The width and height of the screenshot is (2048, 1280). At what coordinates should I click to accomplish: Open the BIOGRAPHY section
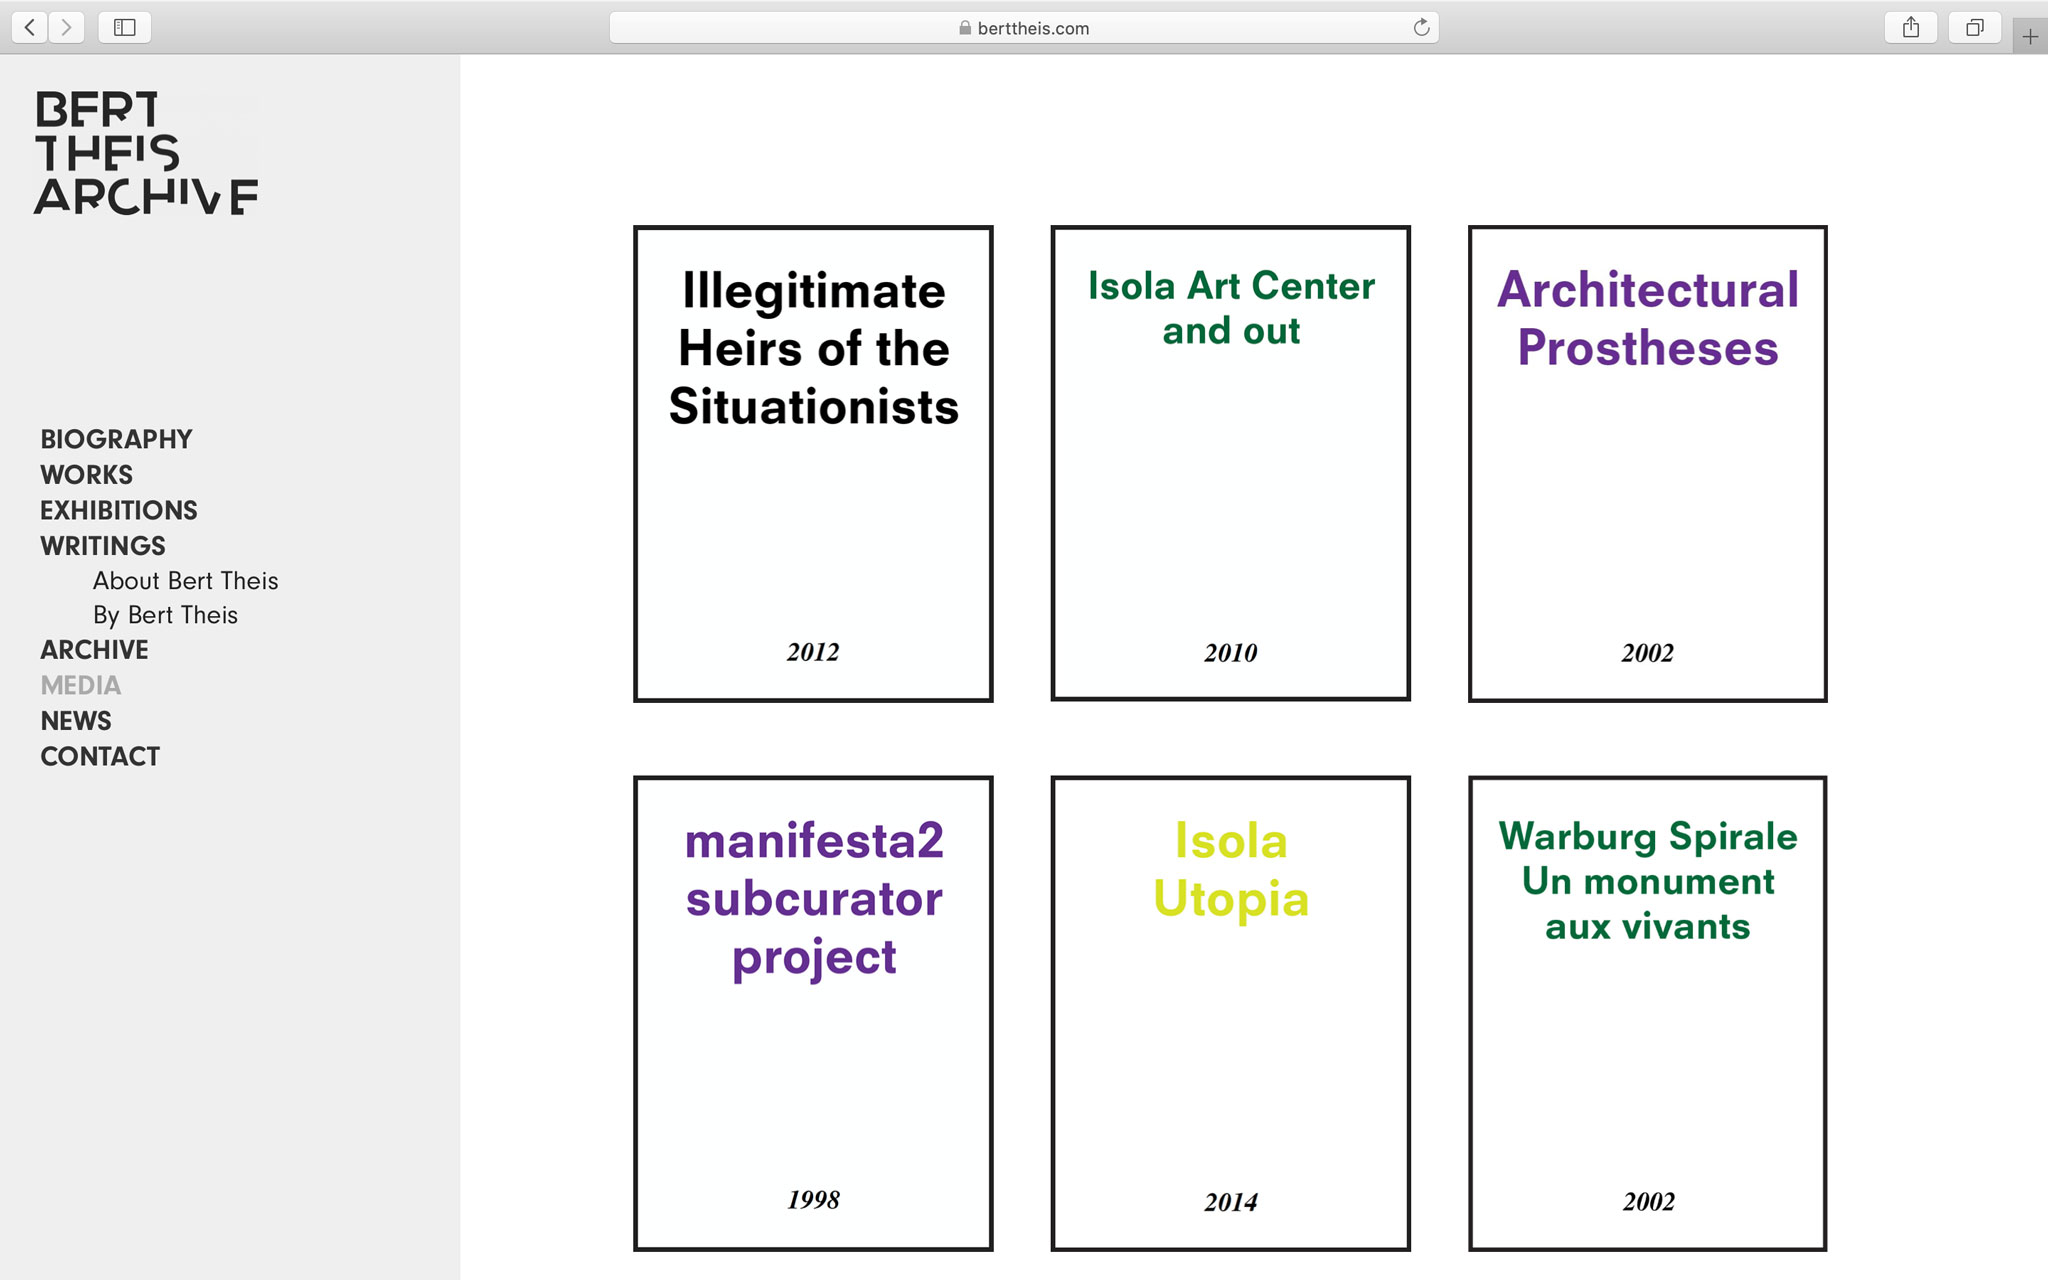[116, 439]
